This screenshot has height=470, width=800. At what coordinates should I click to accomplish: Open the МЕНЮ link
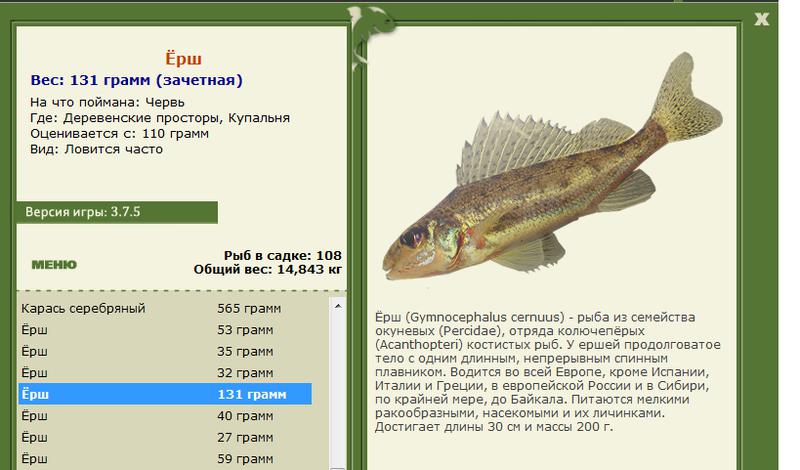click(x=54, y=264)
